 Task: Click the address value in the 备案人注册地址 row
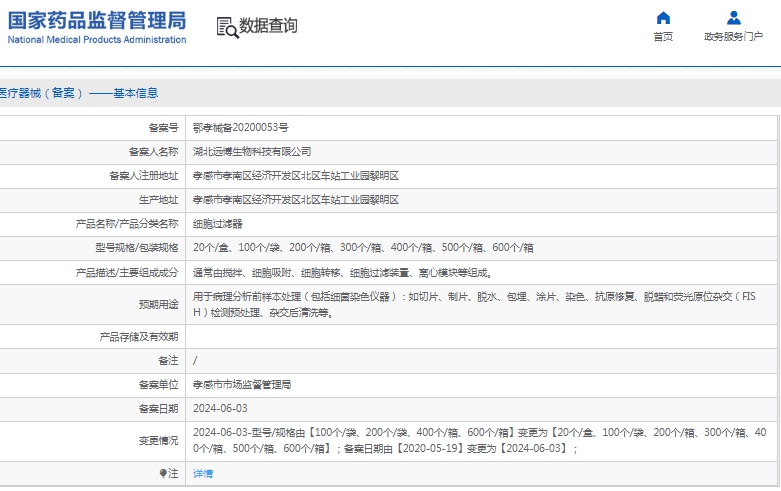tap(296, 176)
